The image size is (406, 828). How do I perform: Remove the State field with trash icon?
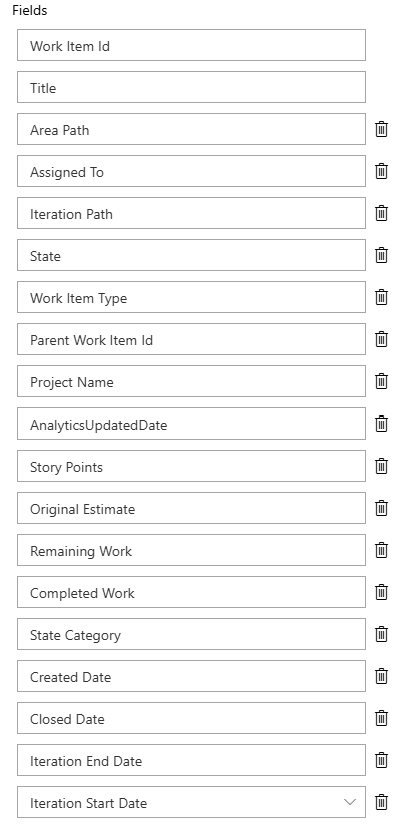(x=381, y=256)
